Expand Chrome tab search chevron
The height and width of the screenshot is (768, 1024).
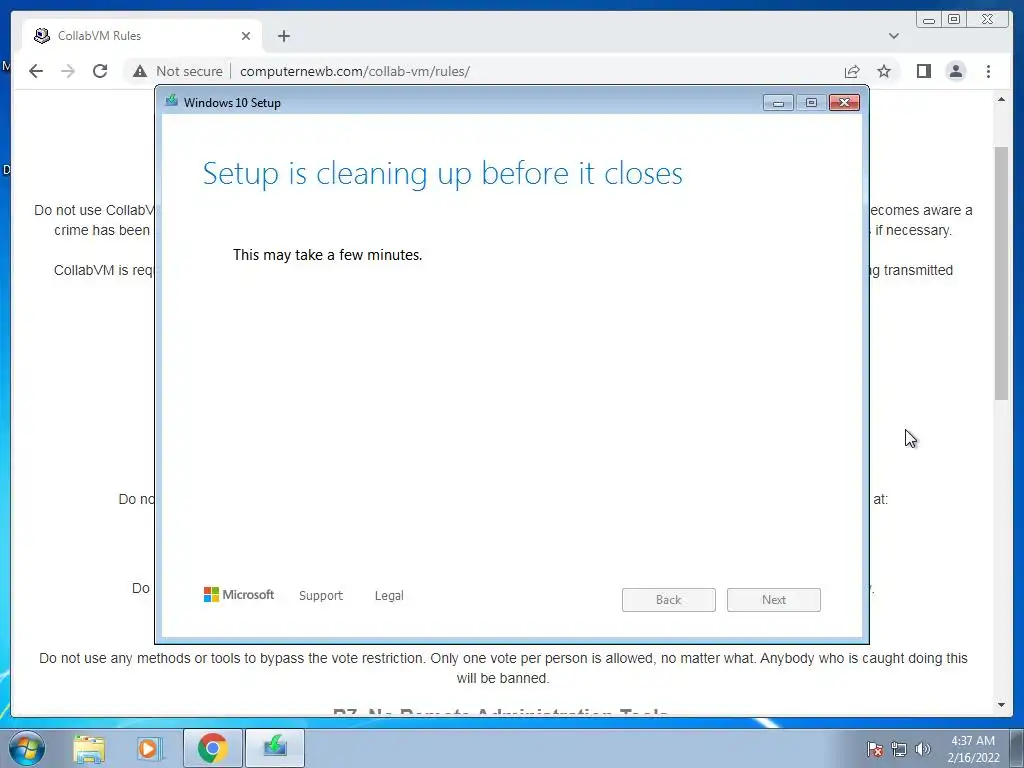(894, 36)
